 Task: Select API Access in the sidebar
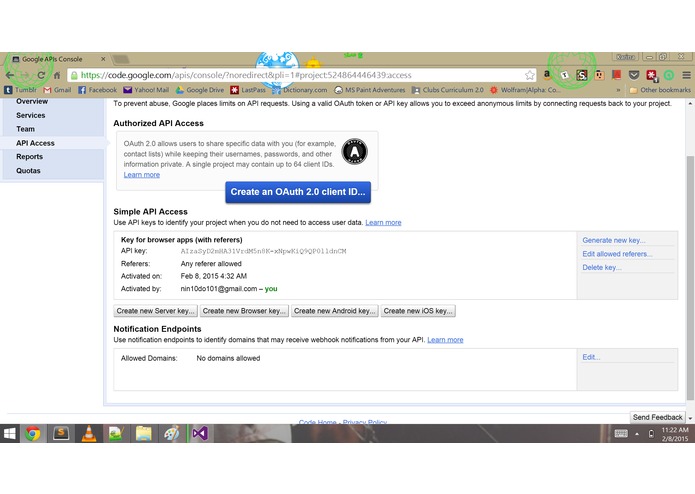click(x=35, y=143)
